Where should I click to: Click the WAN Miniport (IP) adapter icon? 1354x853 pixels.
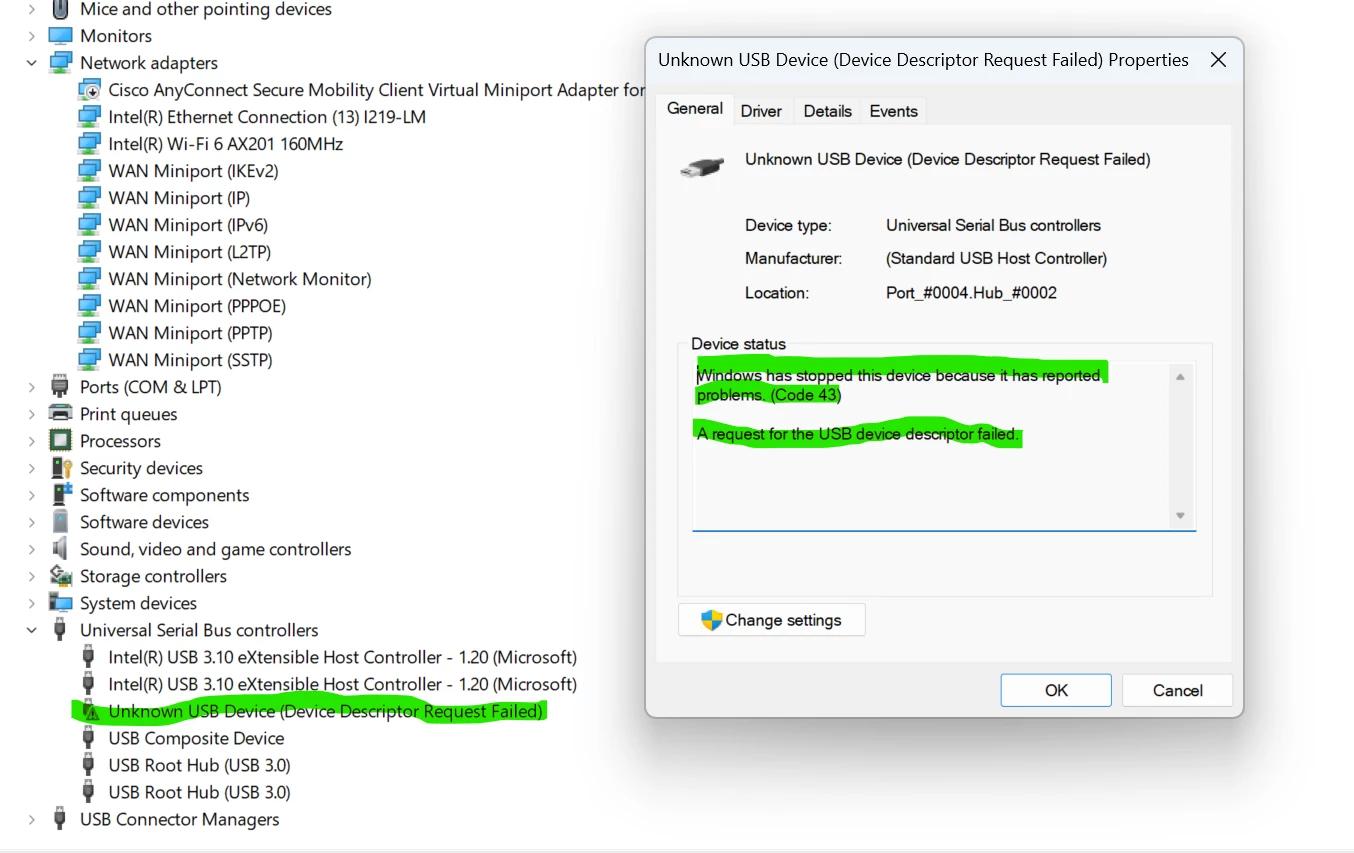coord(89,198)
